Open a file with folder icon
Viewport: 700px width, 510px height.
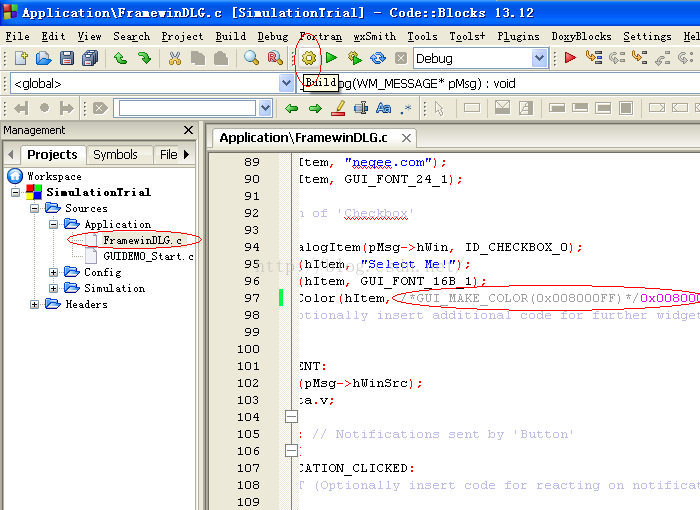coord(43,58)
